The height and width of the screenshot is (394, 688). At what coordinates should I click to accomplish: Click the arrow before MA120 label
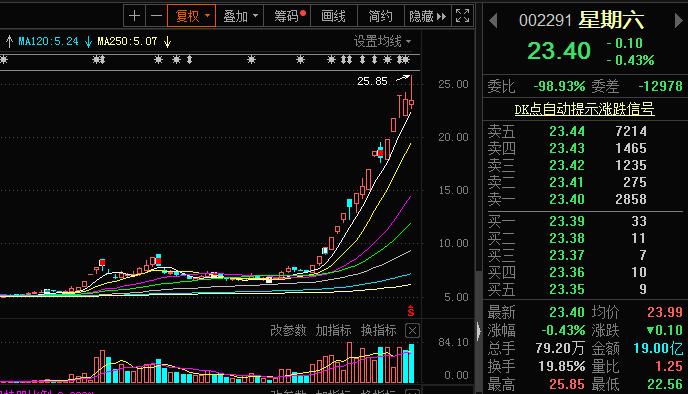(x=9, y=42)
